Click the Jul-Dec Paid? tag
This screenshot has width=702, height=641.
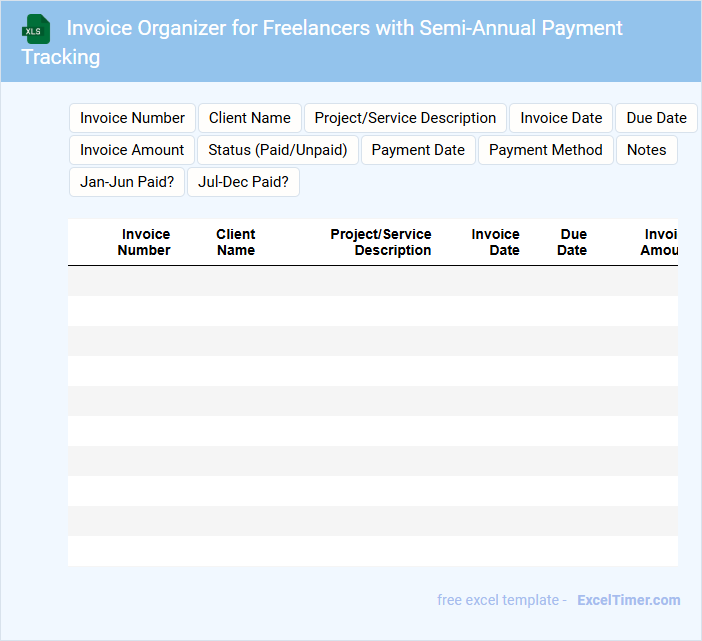point(243,182)
